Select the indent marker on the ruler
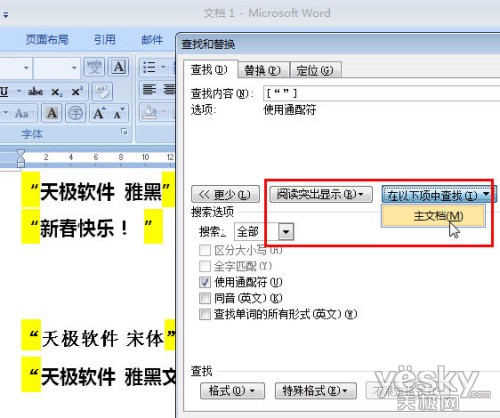Image resolution: width=500 pixels, height=418 pixels. click(x=21, y=158)
